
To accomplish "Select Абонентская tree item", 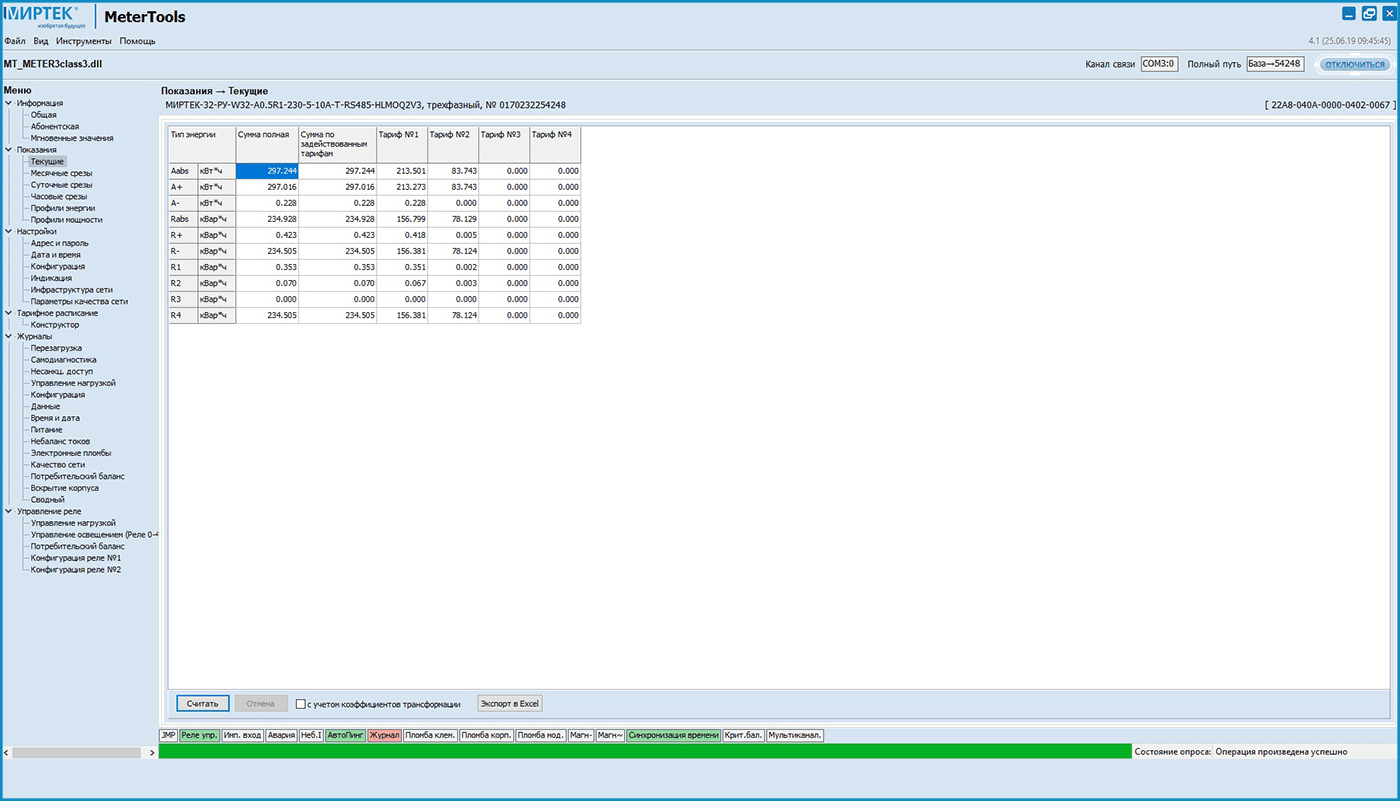I will coord(55,127).
